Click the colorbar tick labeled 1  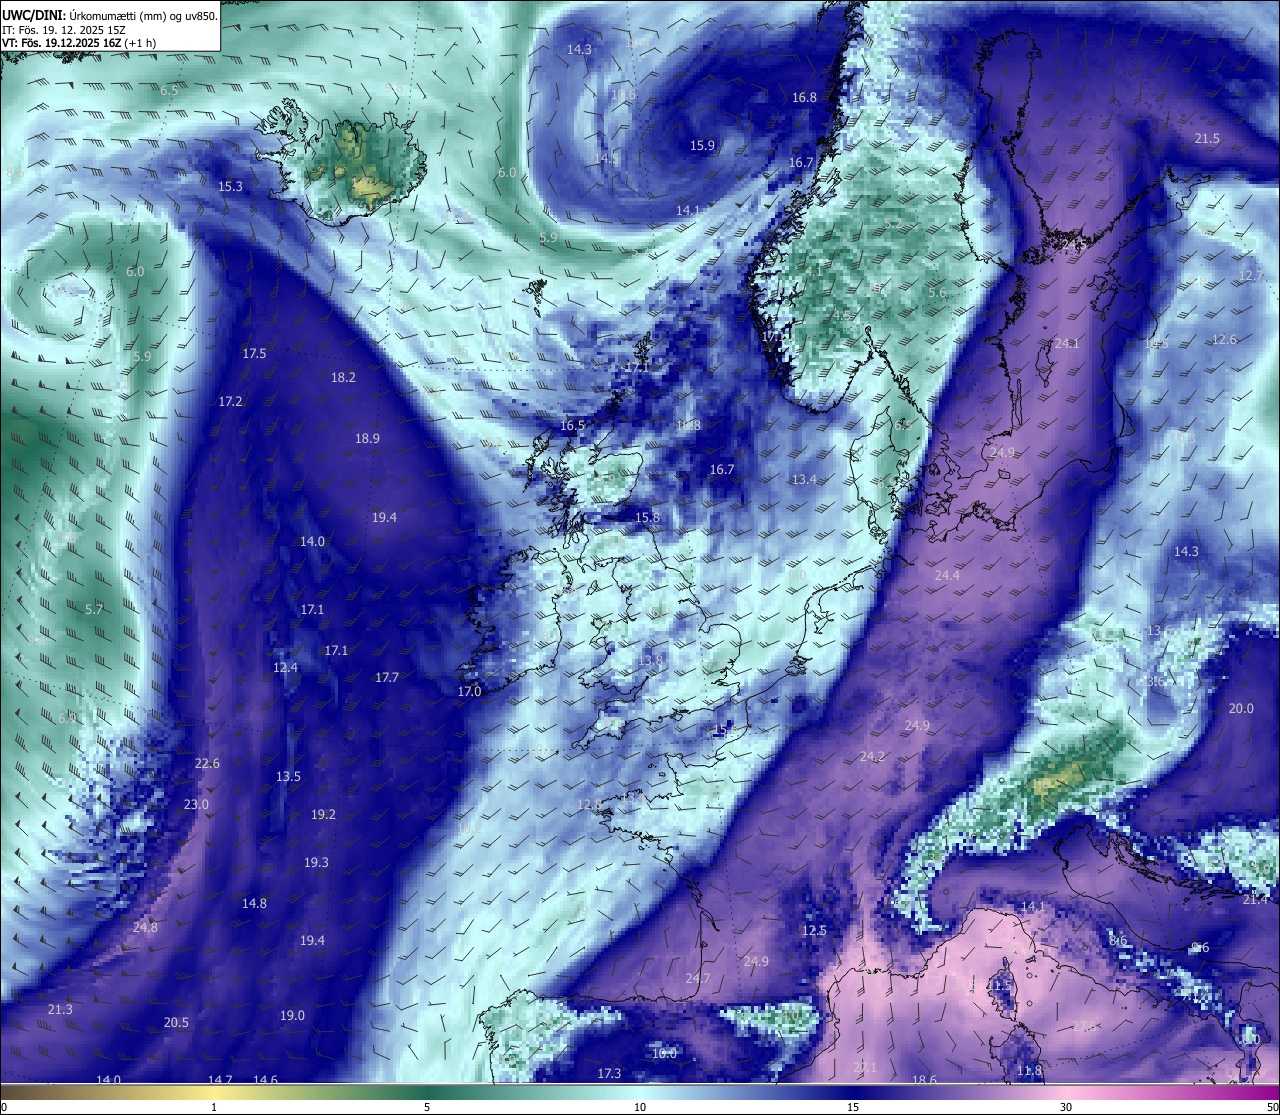pos(214,1107)
